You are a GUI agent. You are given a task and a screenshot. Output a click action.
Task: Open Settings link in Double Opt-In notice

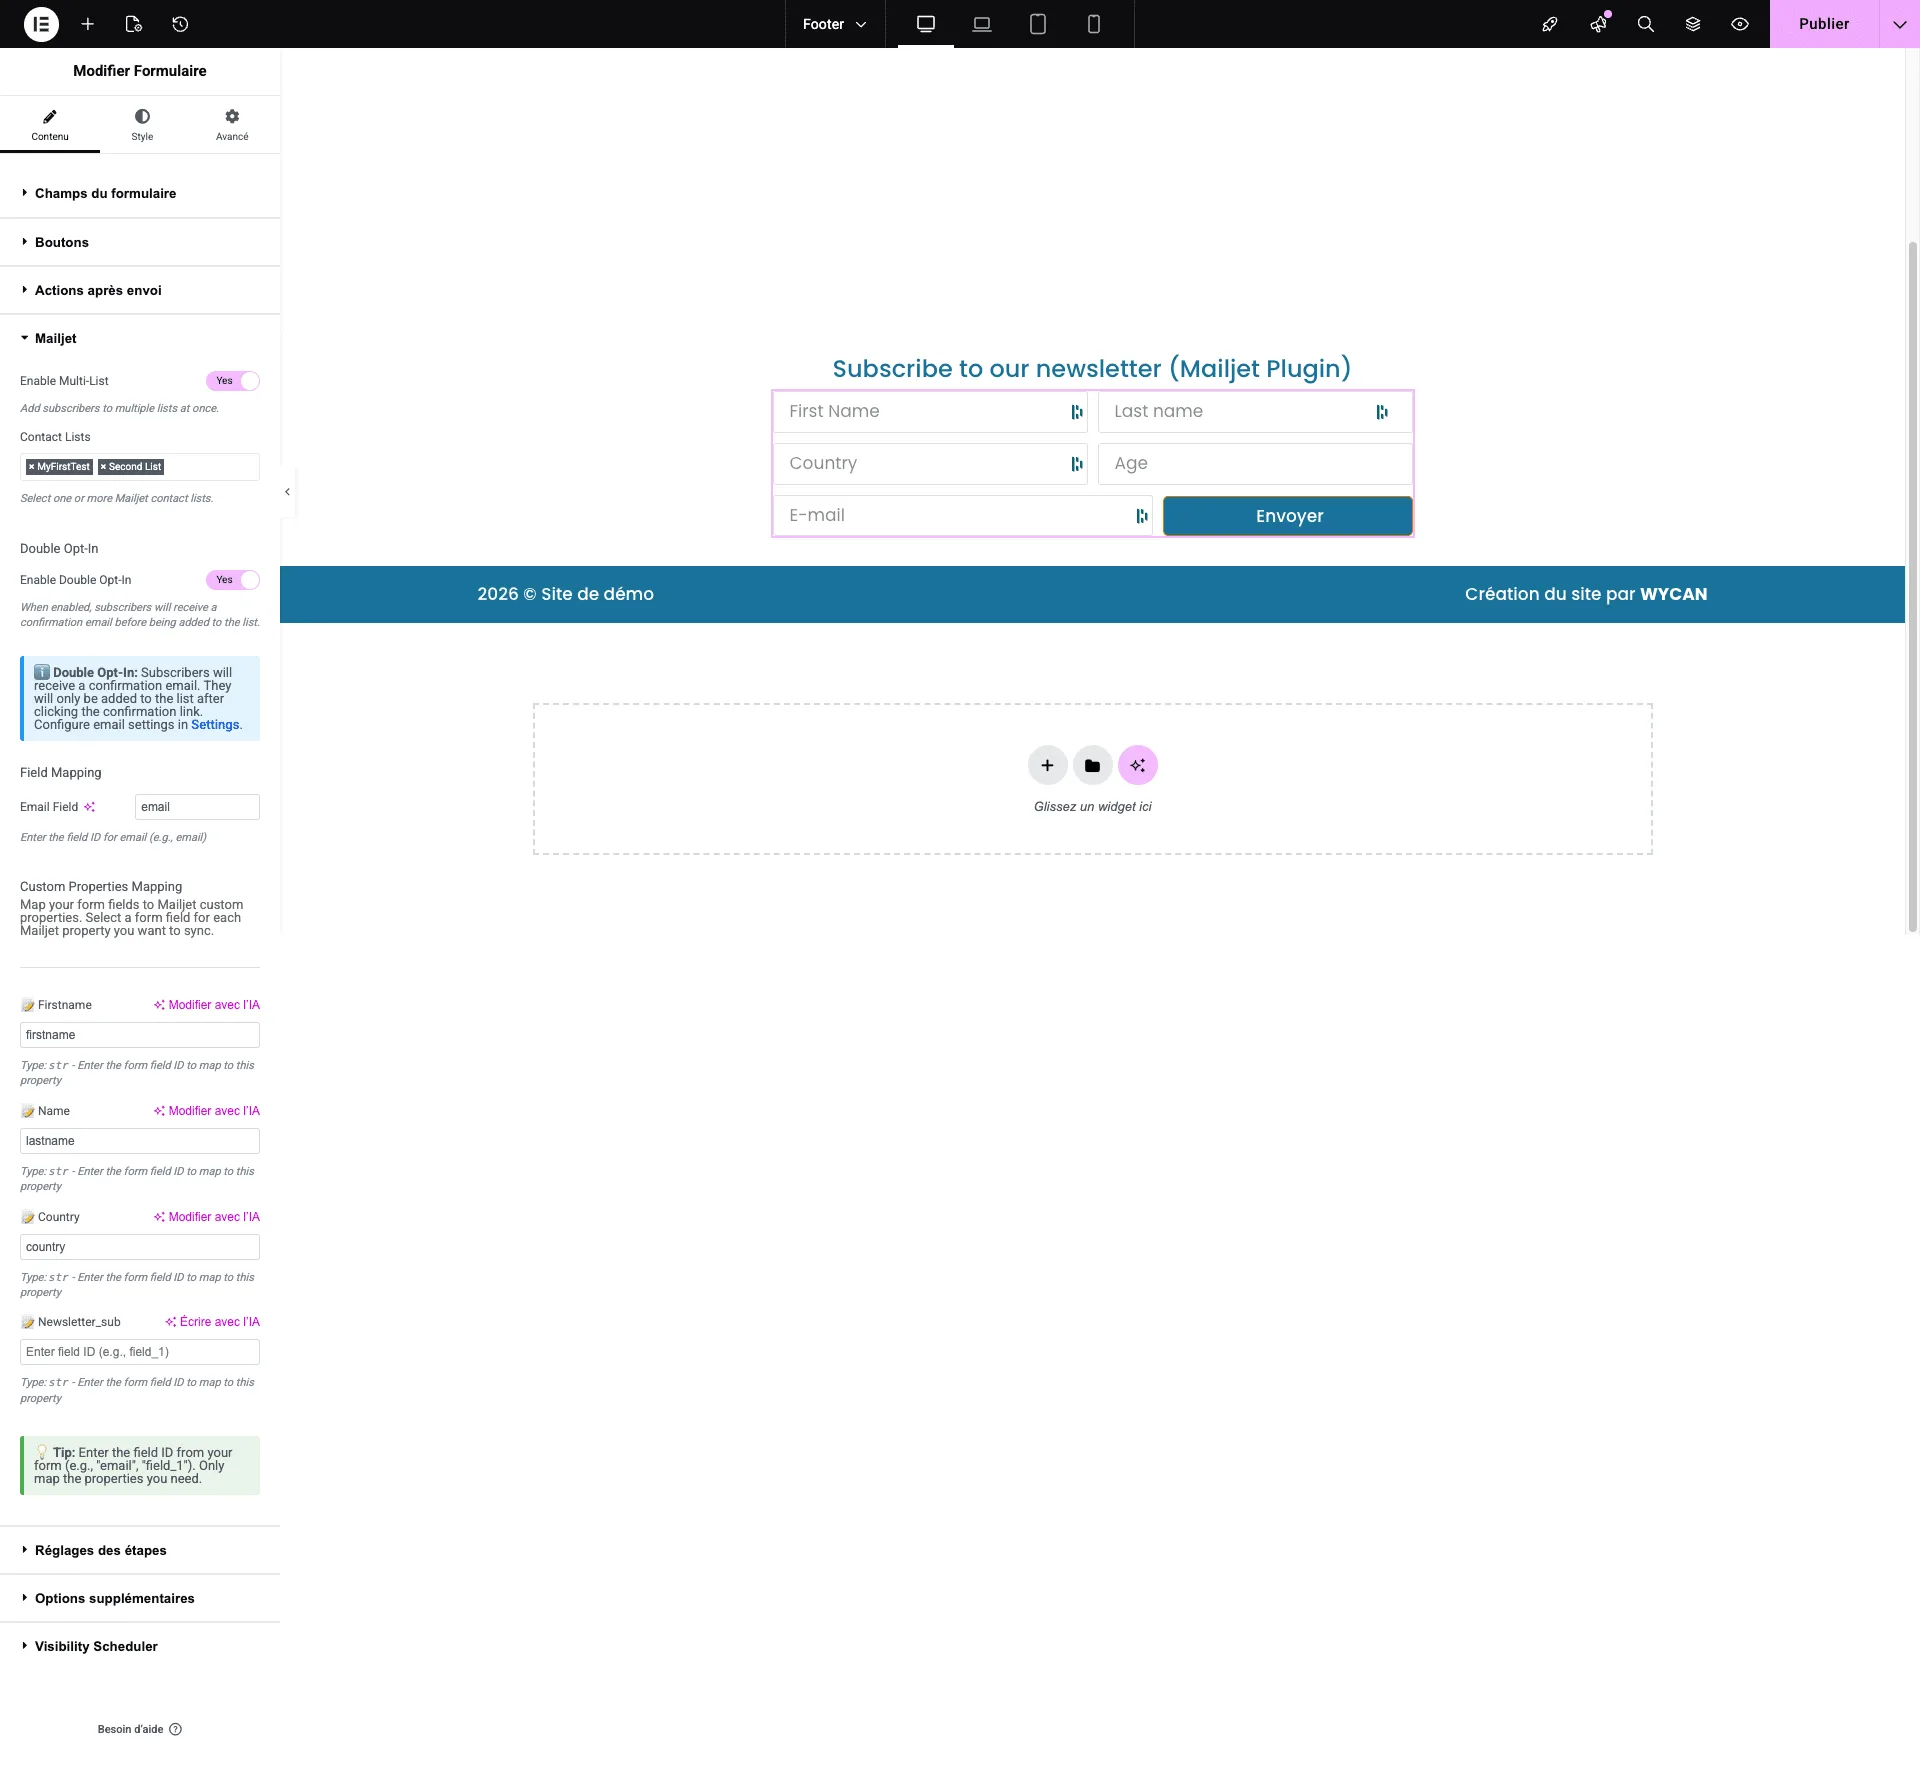tap(215, 725)
